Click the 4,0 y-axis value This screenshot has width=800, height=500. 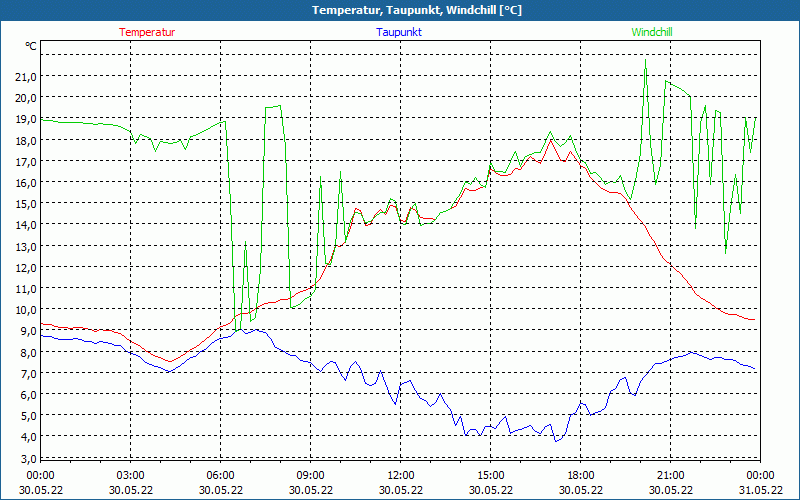pos(29,438)
